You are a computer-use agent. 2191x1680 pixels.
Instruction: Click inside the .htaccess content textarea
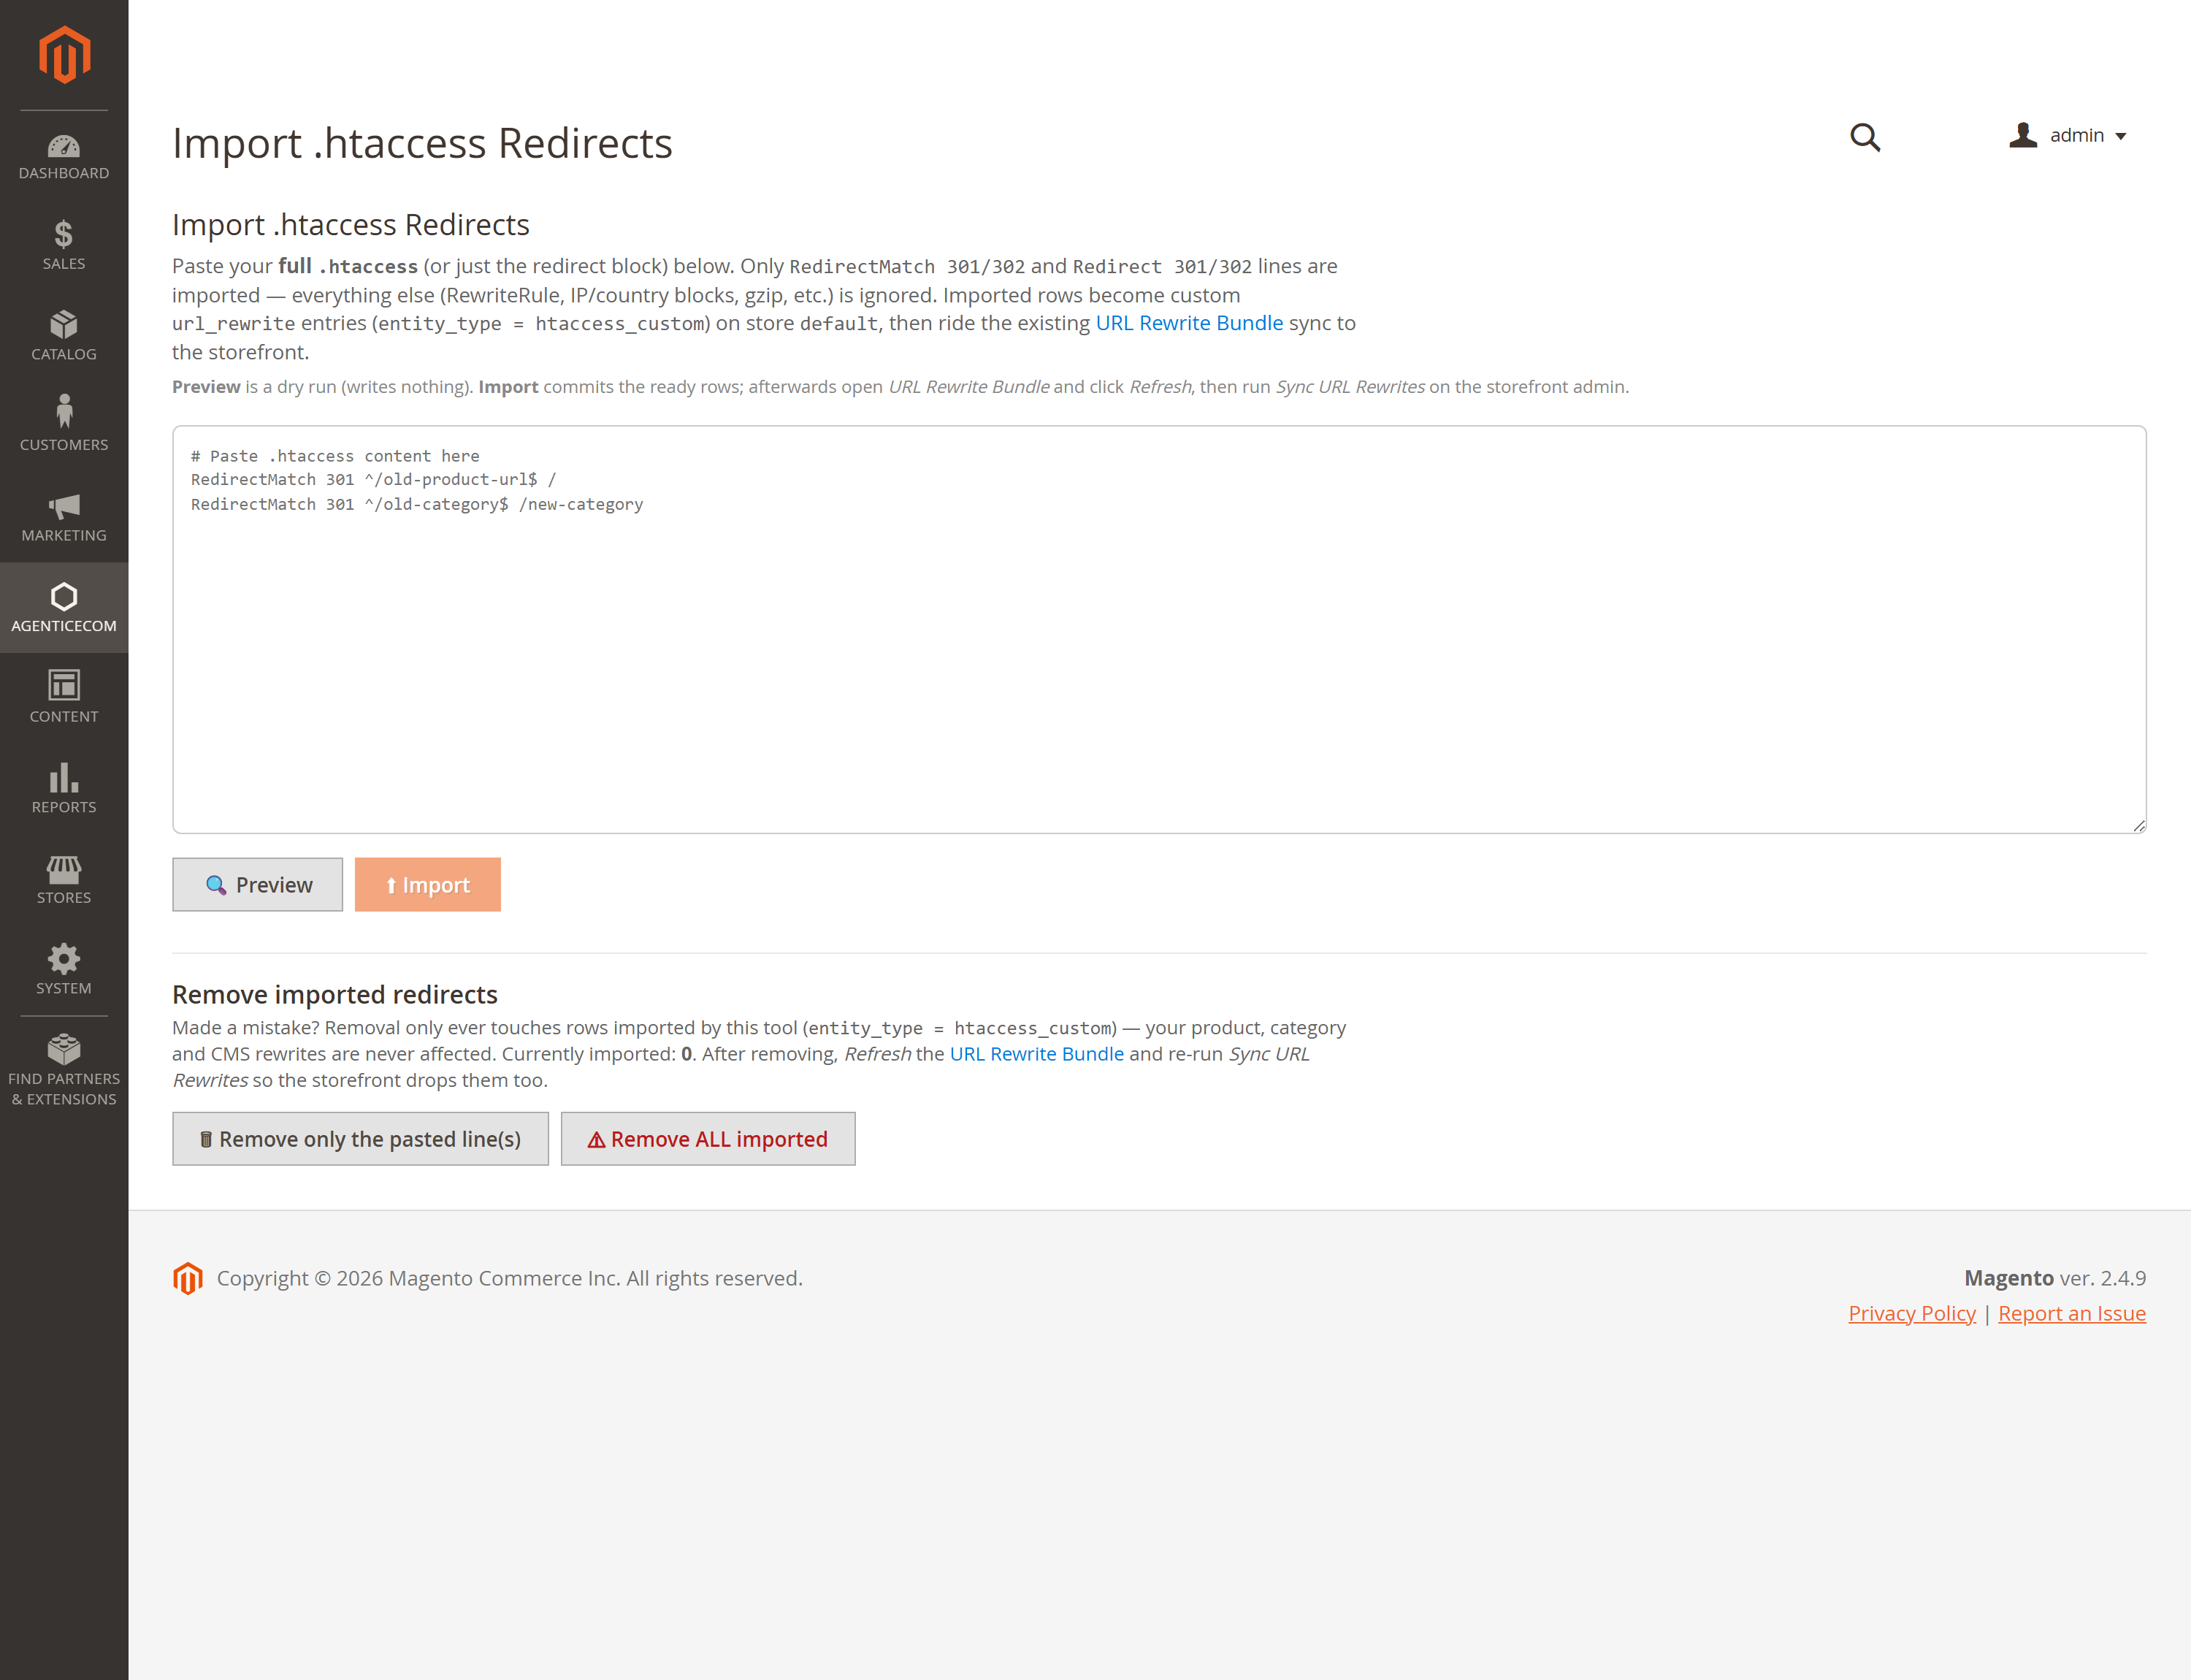click(x=1159, y=630)
